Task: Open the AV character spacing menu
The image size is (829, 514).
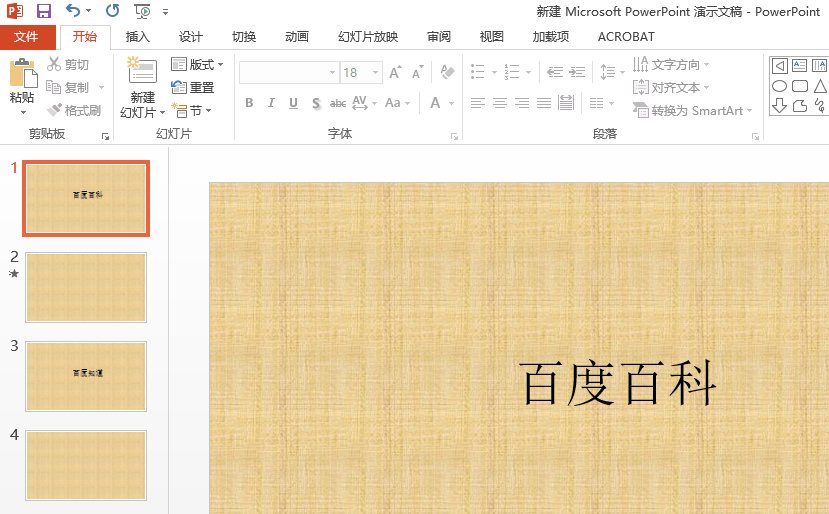Action: pos(364,103)
